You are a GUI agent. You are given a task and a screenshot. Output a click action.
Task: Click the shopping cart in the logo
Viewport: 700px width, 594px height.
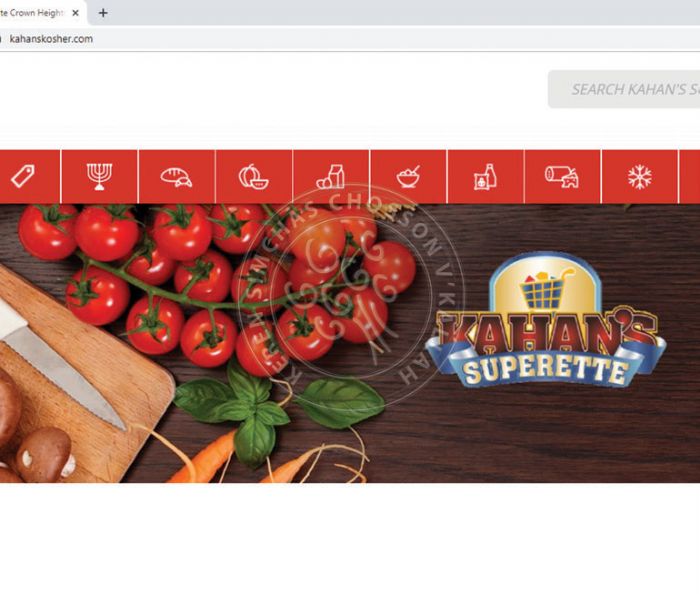click(546, 288)
